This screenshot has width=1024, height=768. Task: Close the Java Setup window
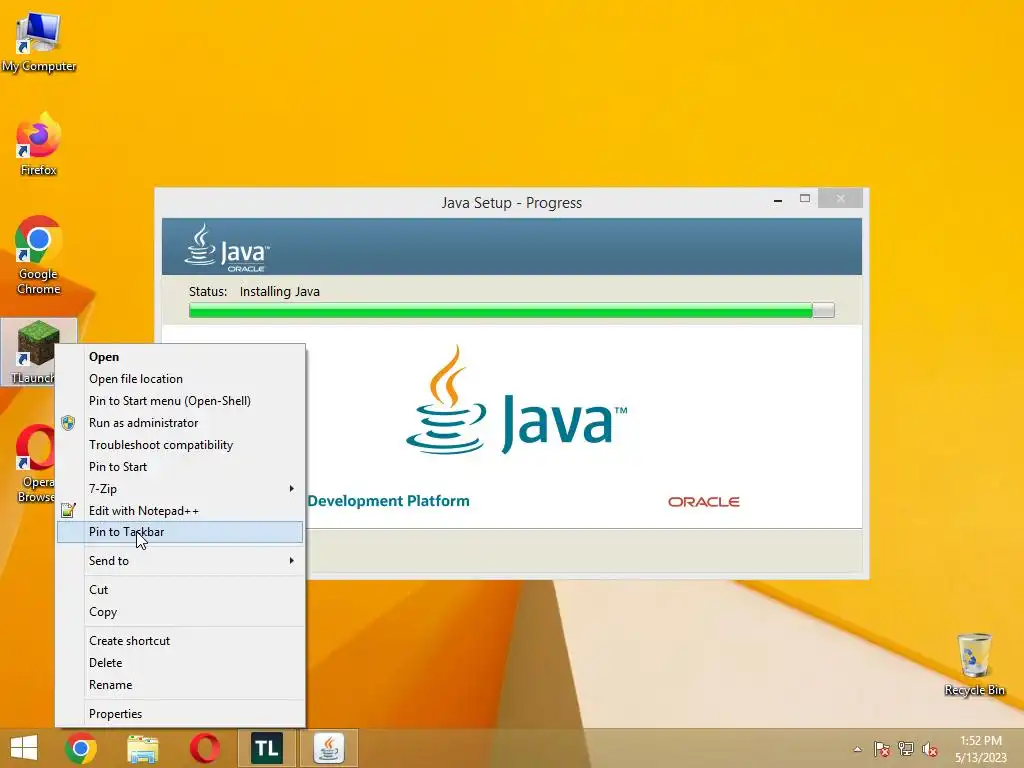[x=840, y=199]
